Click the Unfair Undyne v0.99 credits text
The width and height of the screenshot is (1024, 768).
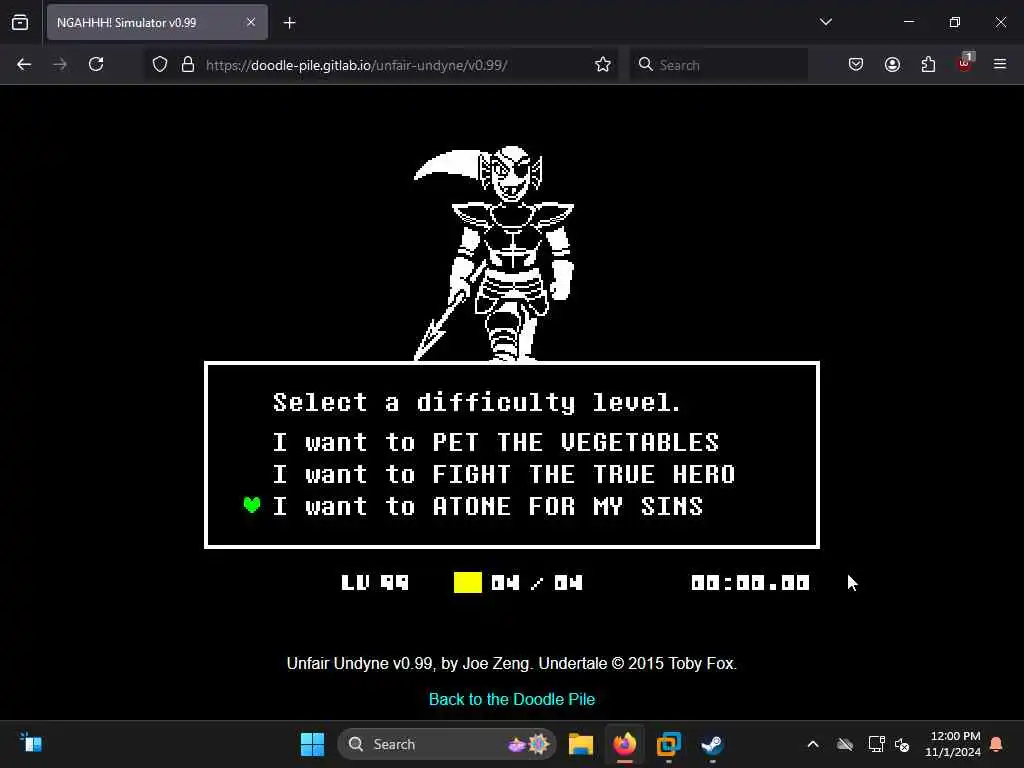(x=512, y=664)
